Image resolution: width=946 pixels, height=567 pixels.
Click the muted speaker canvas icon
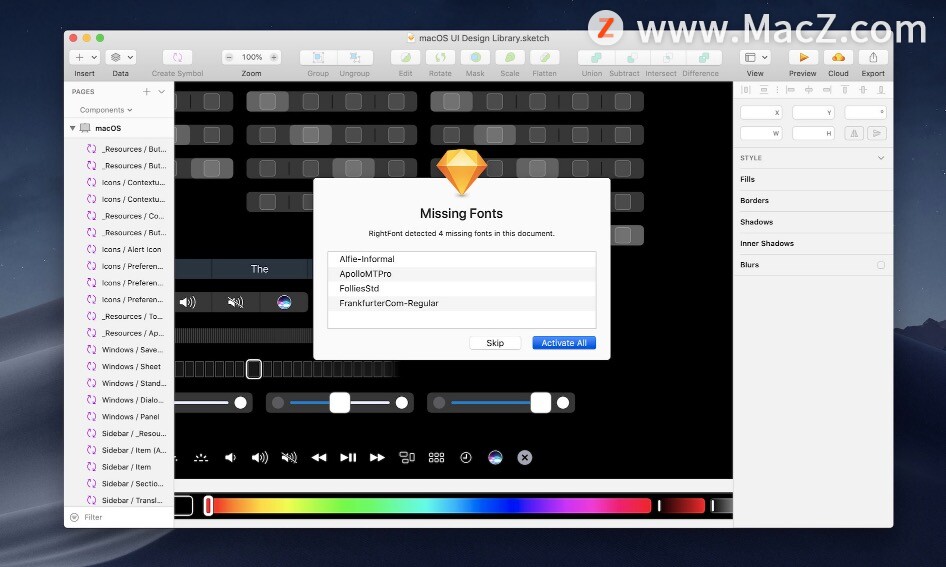pos(289,458)
